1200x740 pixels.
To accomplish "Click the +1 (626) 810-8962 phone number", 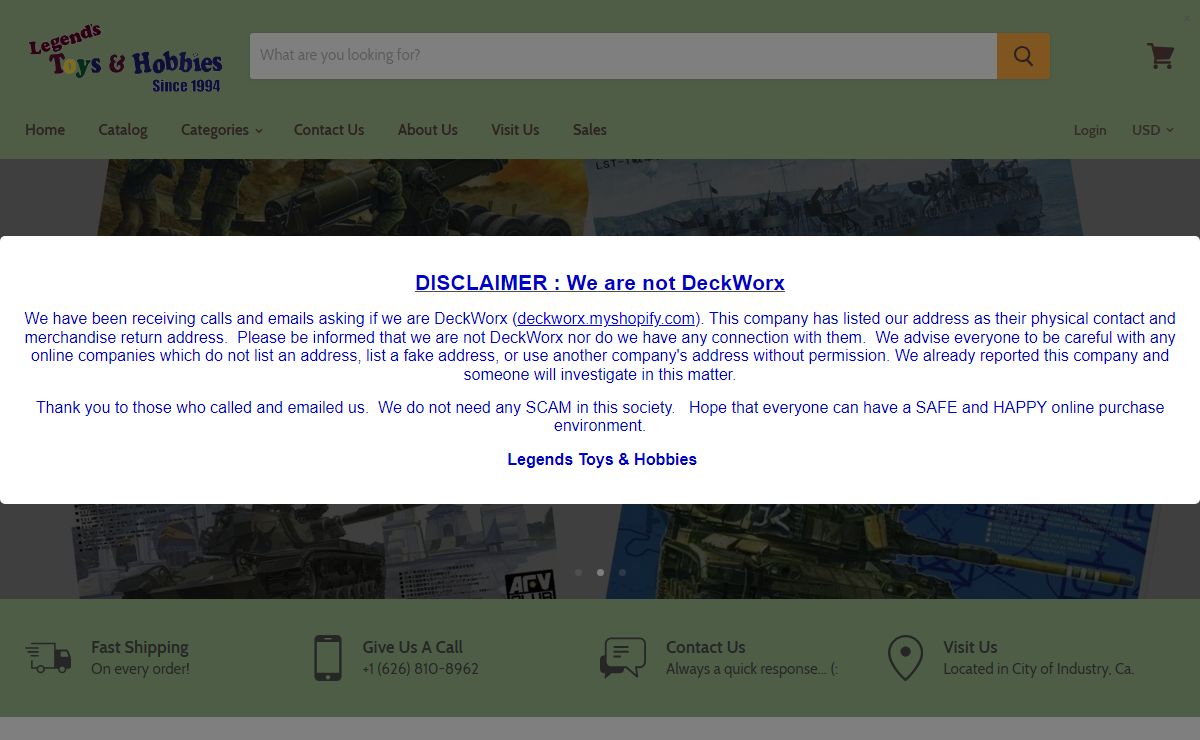I will pos(420,669).
